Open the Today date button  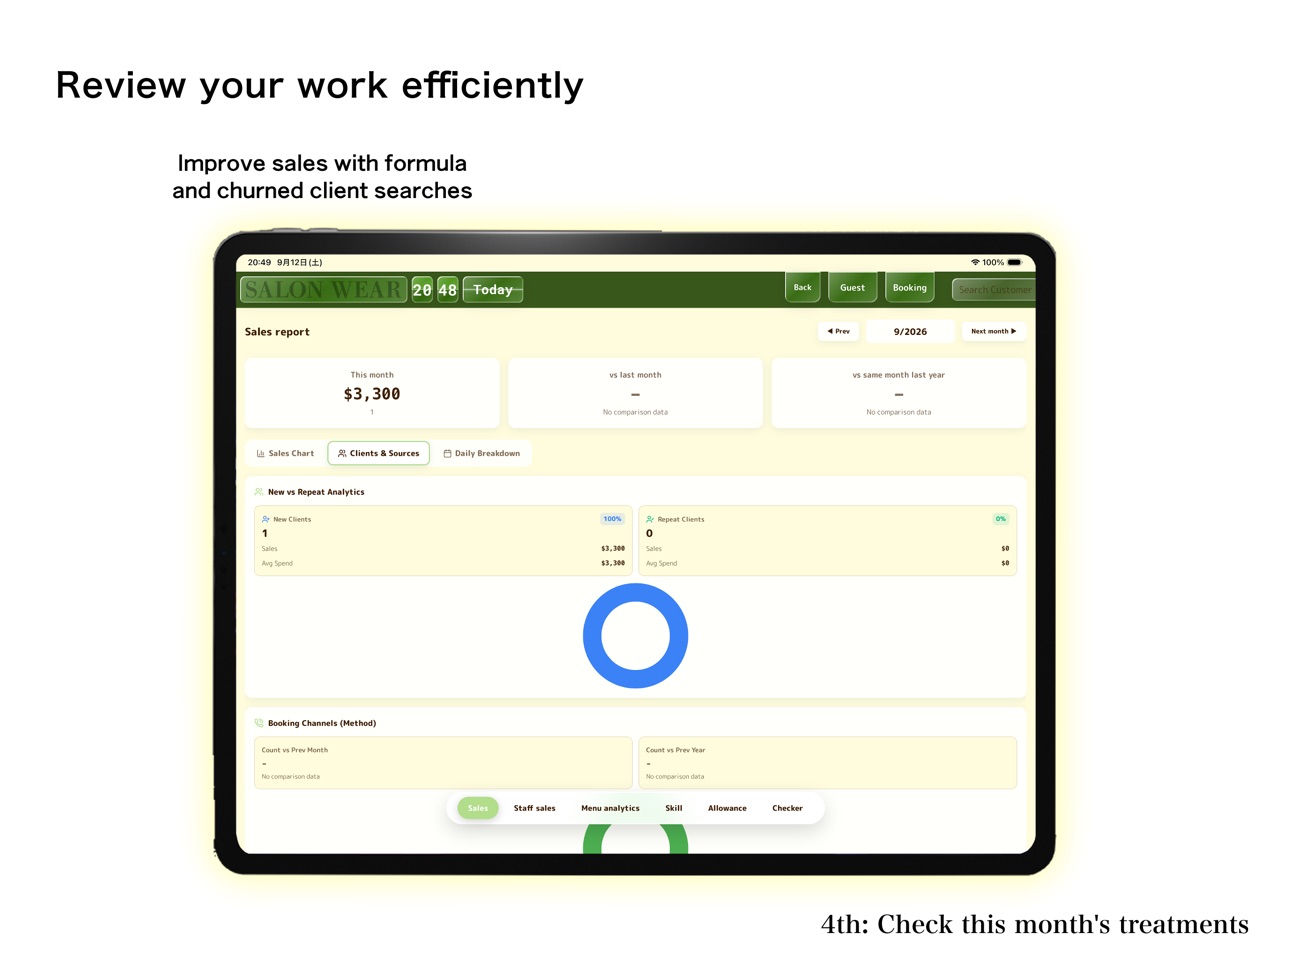(493, 290)
